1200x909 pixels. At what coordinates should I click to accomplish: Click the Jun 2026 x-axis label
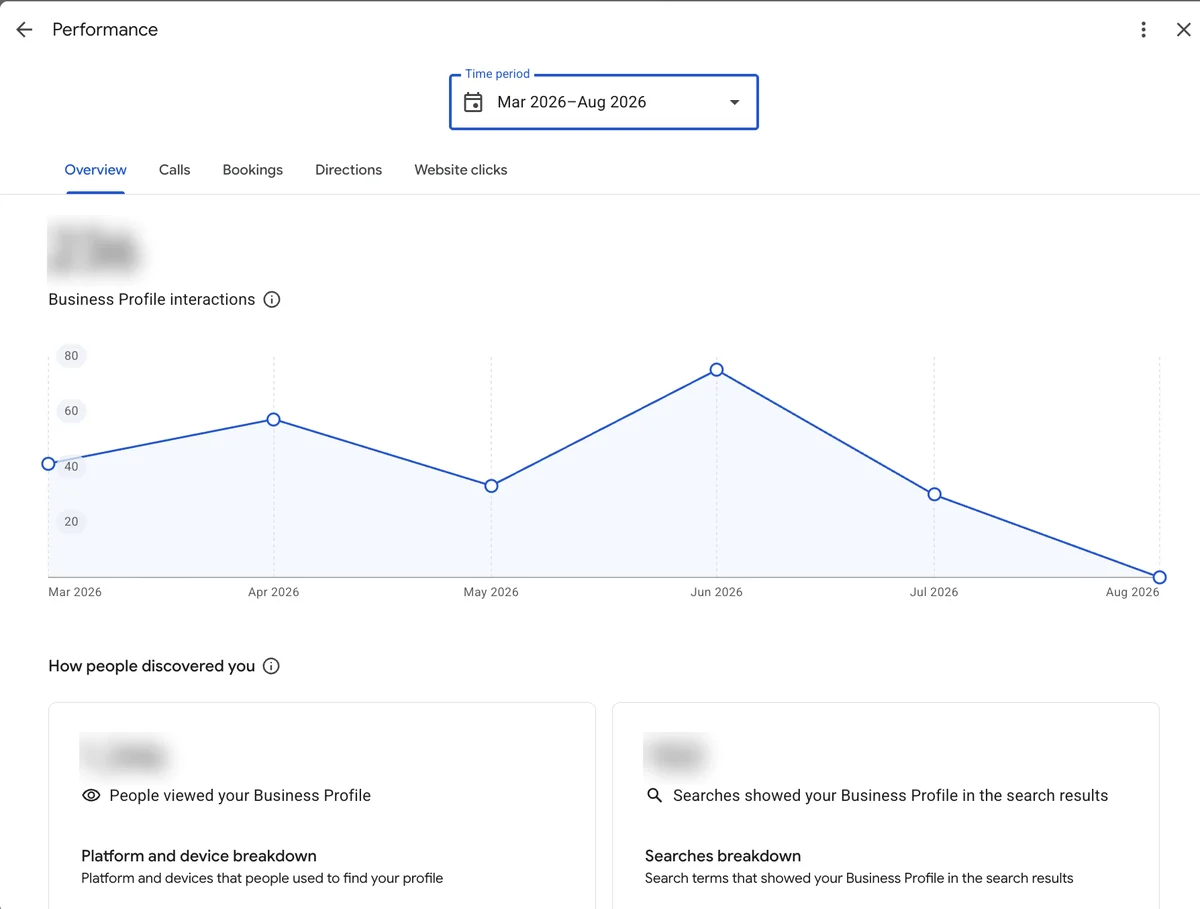pos(716,592)
